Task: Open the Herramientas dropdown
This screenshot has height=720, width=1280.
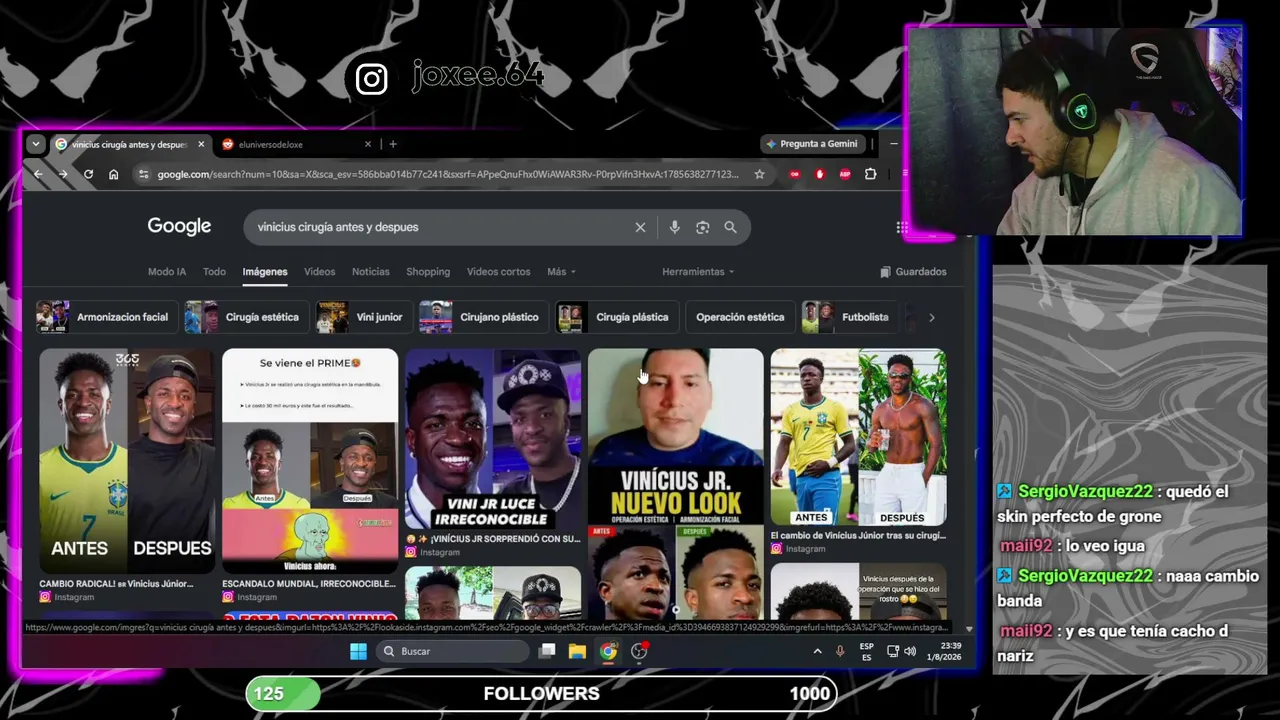Action: tap(698, 272)
